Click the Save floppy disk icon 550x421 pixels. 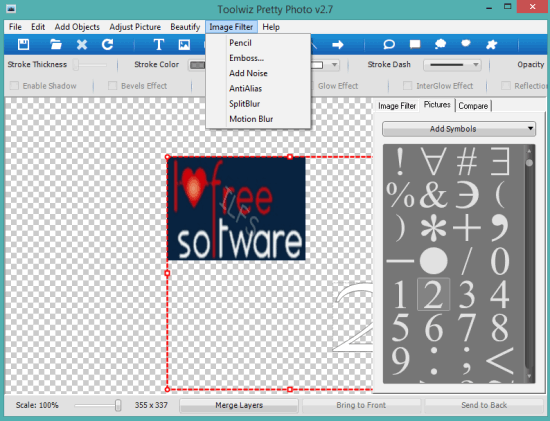click(x=24, y=45)
